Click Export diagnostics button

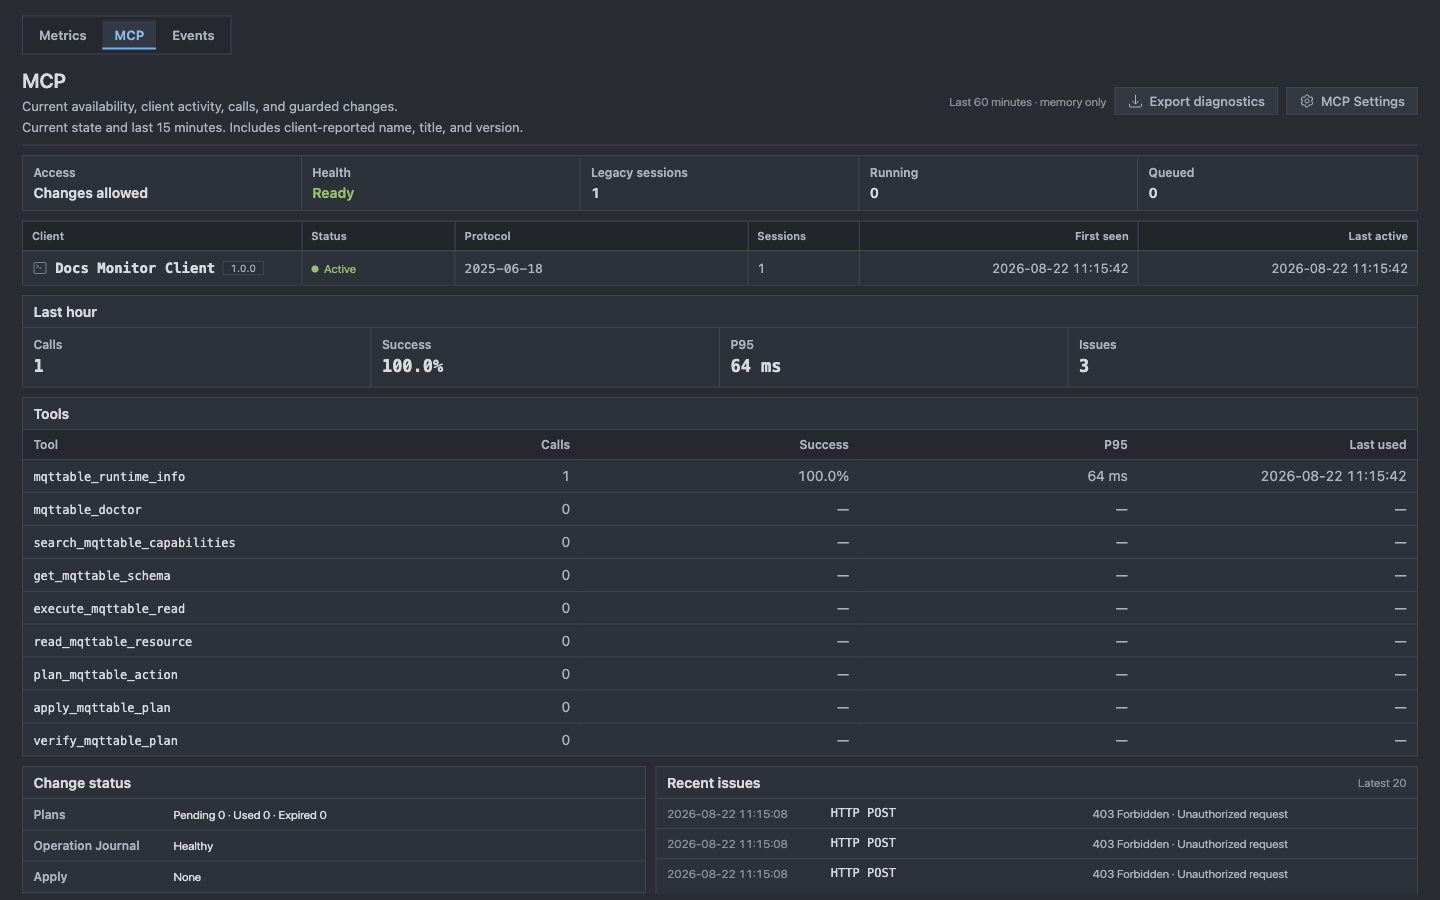(1196, 101)
